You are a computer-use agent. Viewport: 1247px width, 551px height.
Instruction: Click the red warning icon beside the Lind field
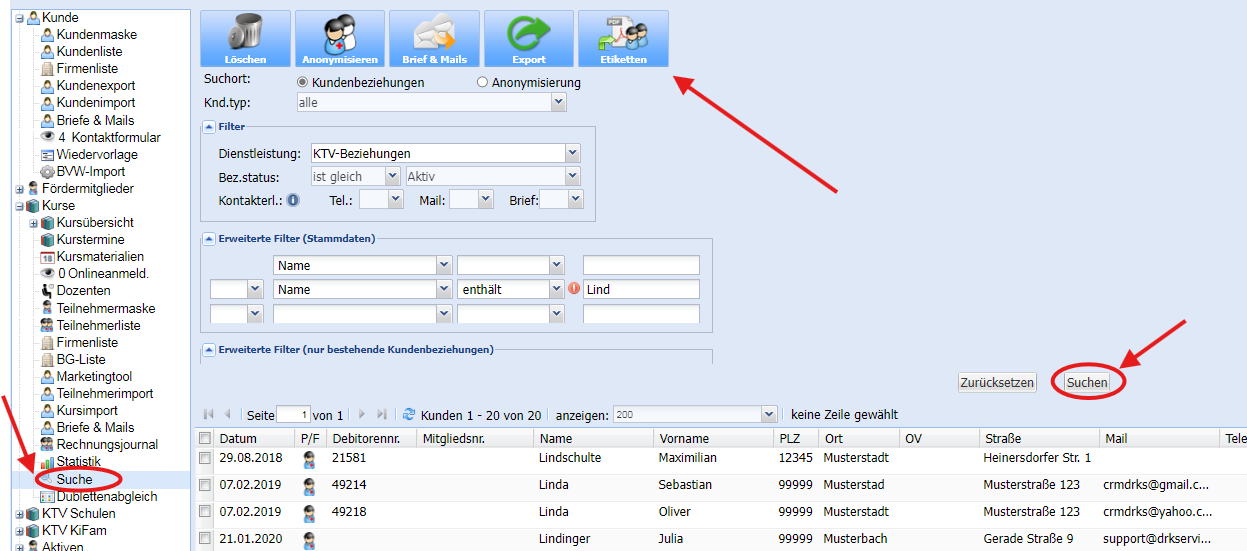pos(574,289)
